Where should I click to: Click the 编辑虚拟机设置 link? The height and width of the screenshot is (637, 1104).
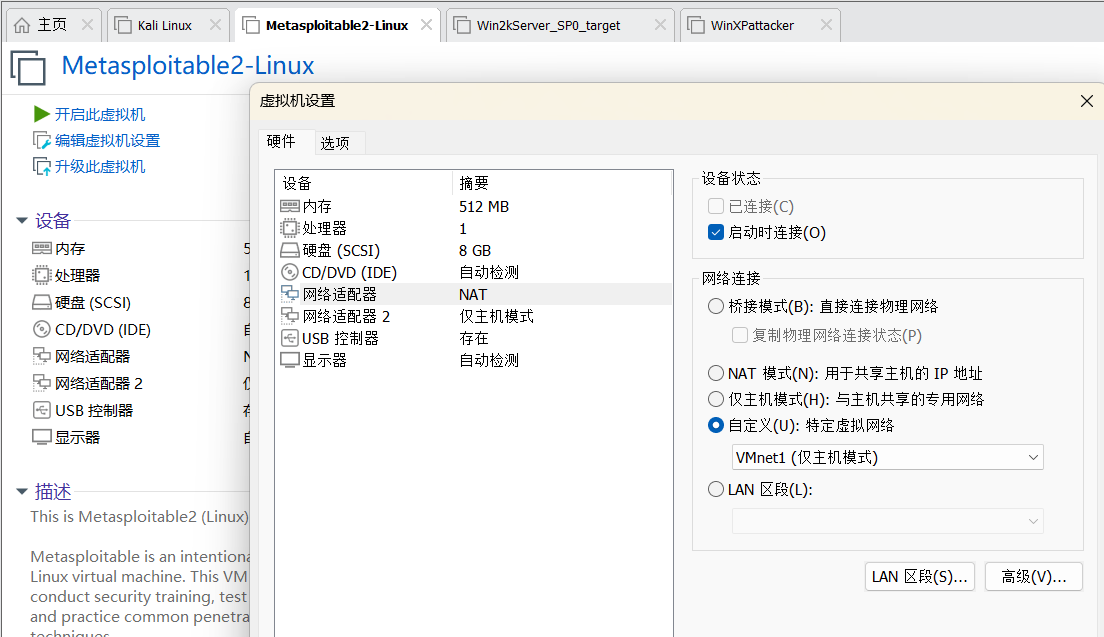pos(108,140)
